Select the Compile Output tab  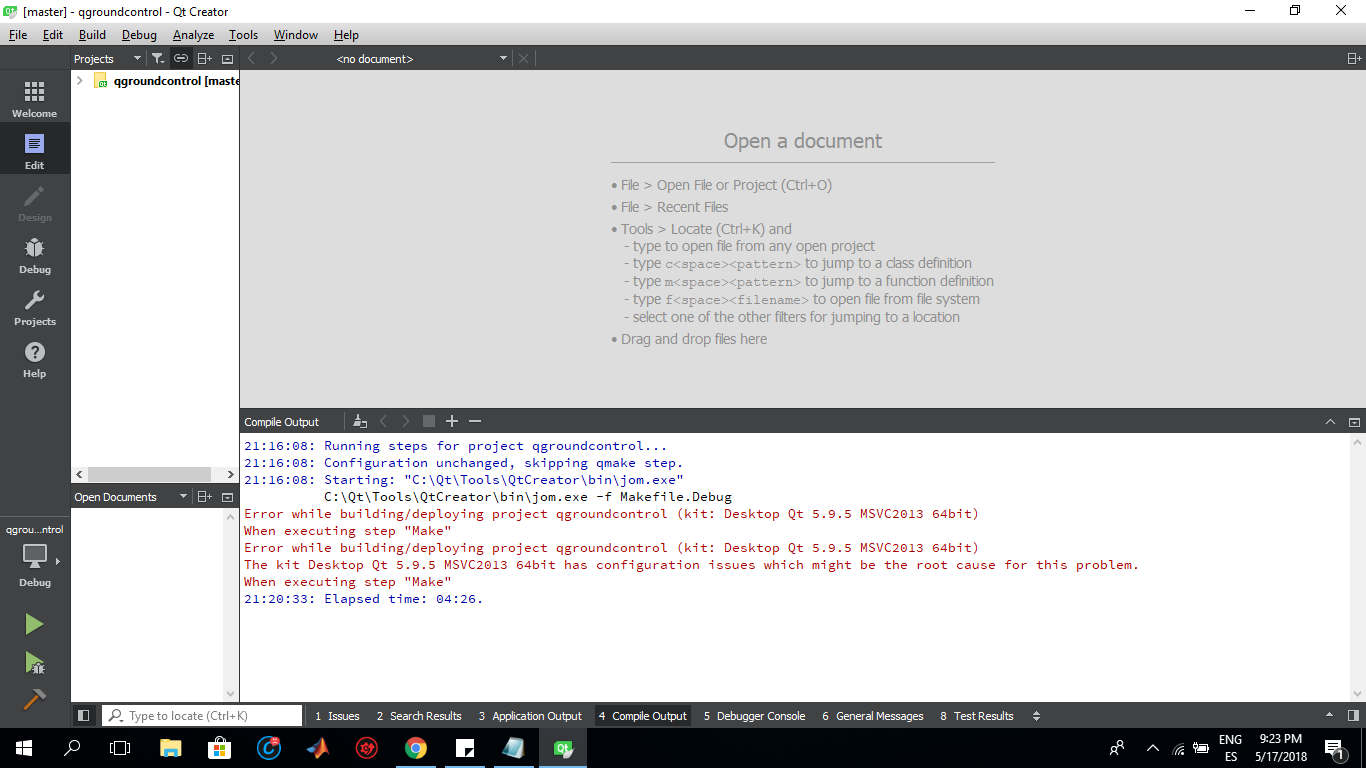643,716
